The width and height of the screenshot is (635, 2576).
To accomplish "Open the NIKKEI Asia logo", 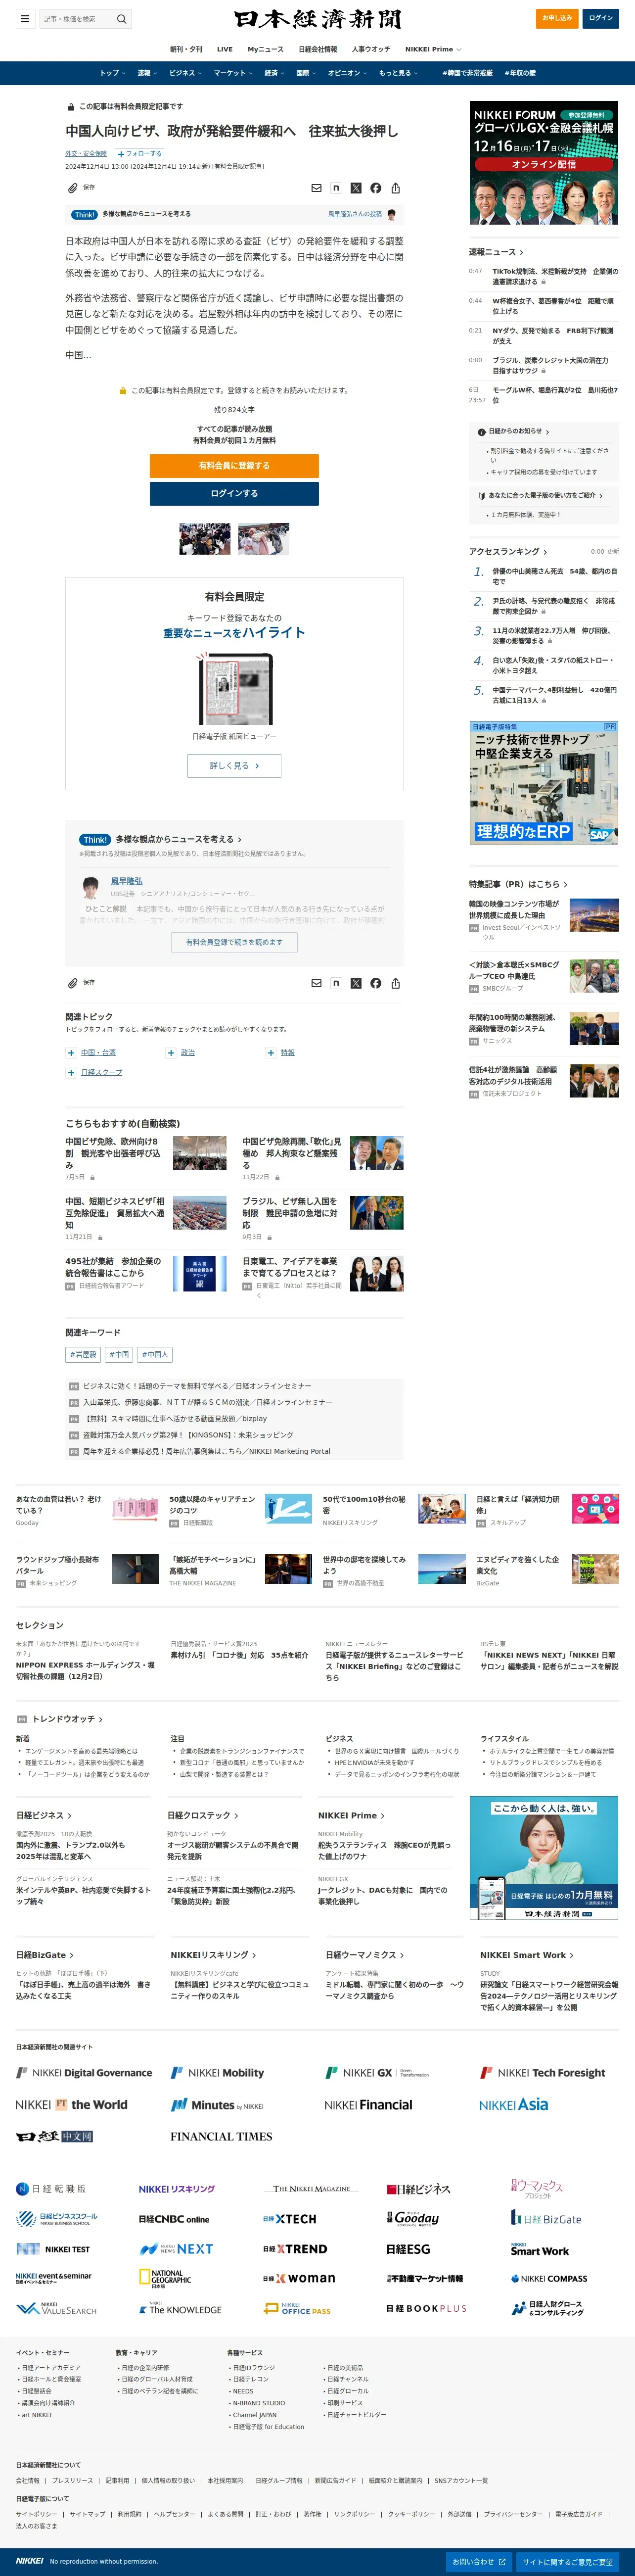I will tap(513, 2104).
